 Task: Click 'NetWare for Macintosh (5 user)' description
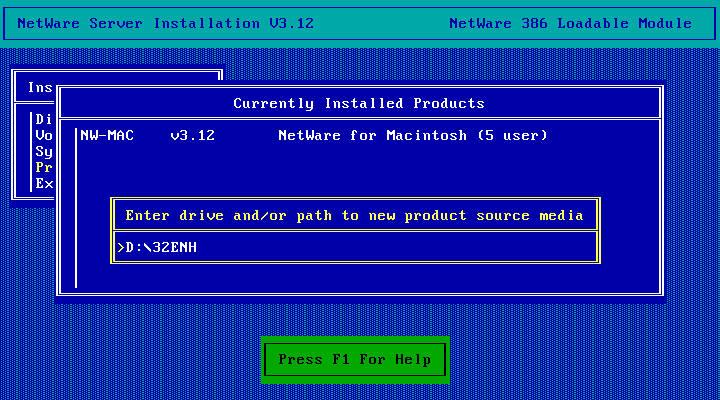pyautogui.click(x=413, y=135)
